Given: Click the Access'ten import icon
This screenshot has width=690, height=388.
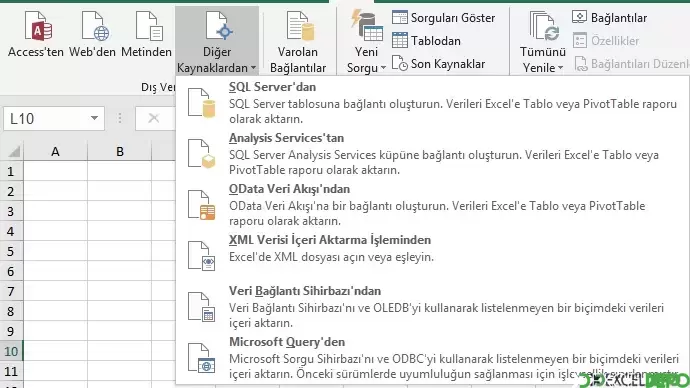Looking at the screenshot, I should [38, 26].
